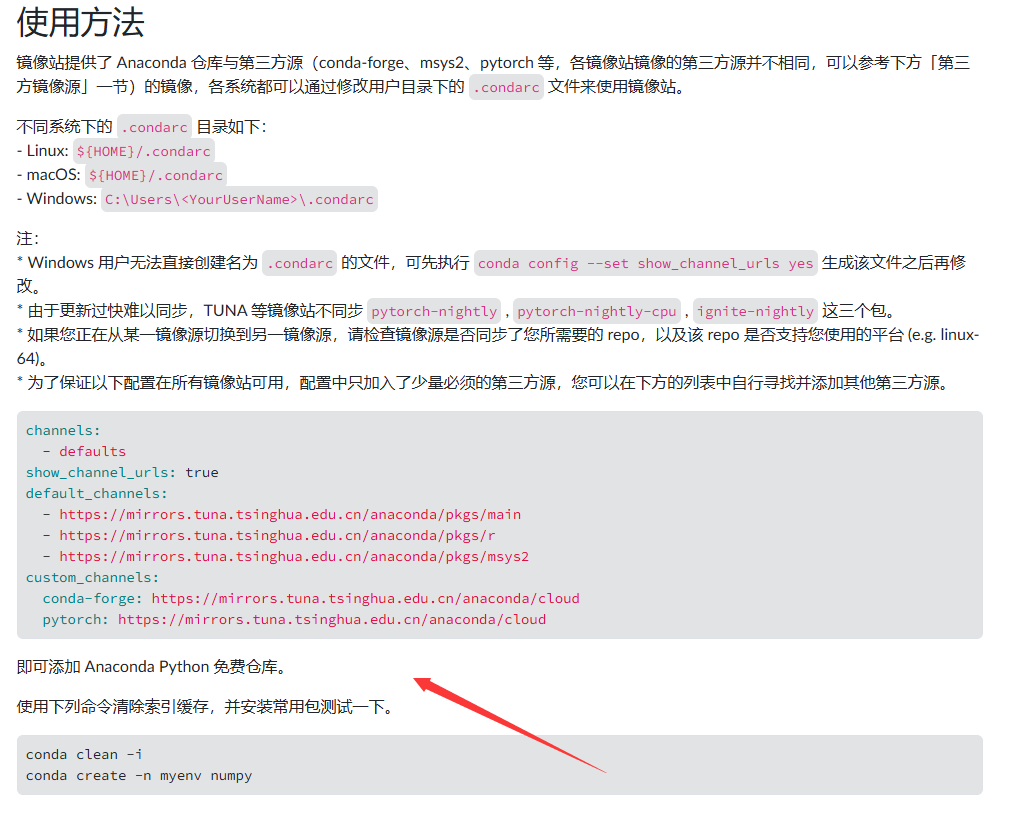The image size is (1032, 820).
Task: Select the ignite-nightly package name
Action: pos(756,311)
